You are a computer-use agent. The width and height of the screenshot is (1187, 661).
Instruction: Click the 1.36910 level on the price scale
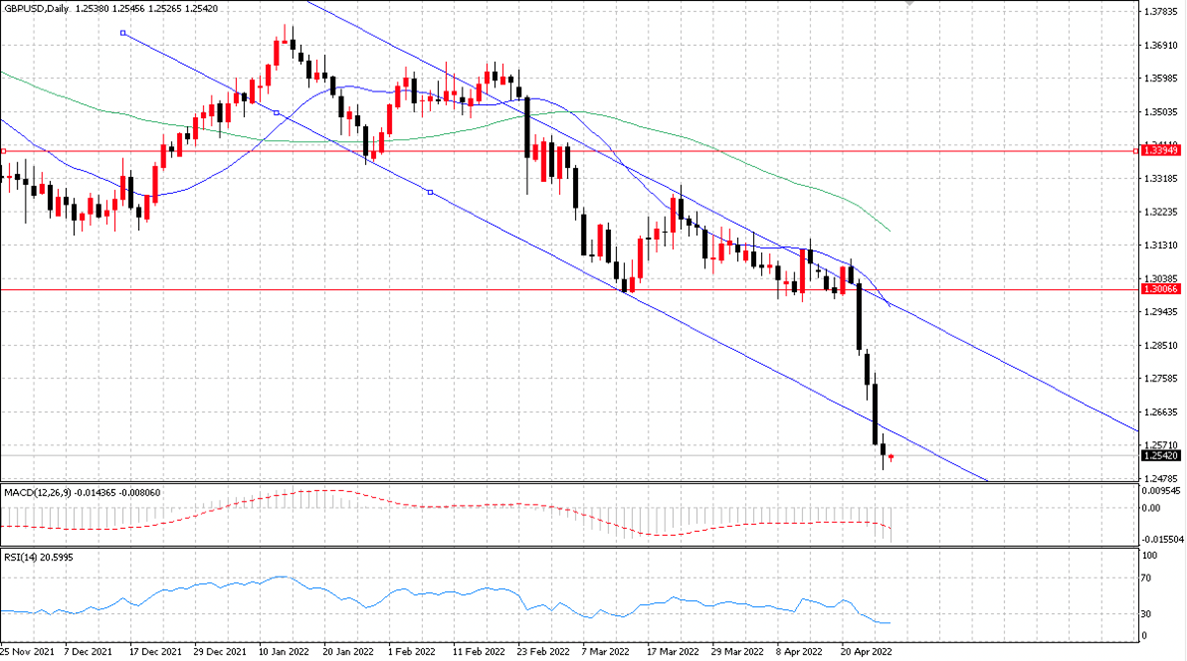point(1161,45)
